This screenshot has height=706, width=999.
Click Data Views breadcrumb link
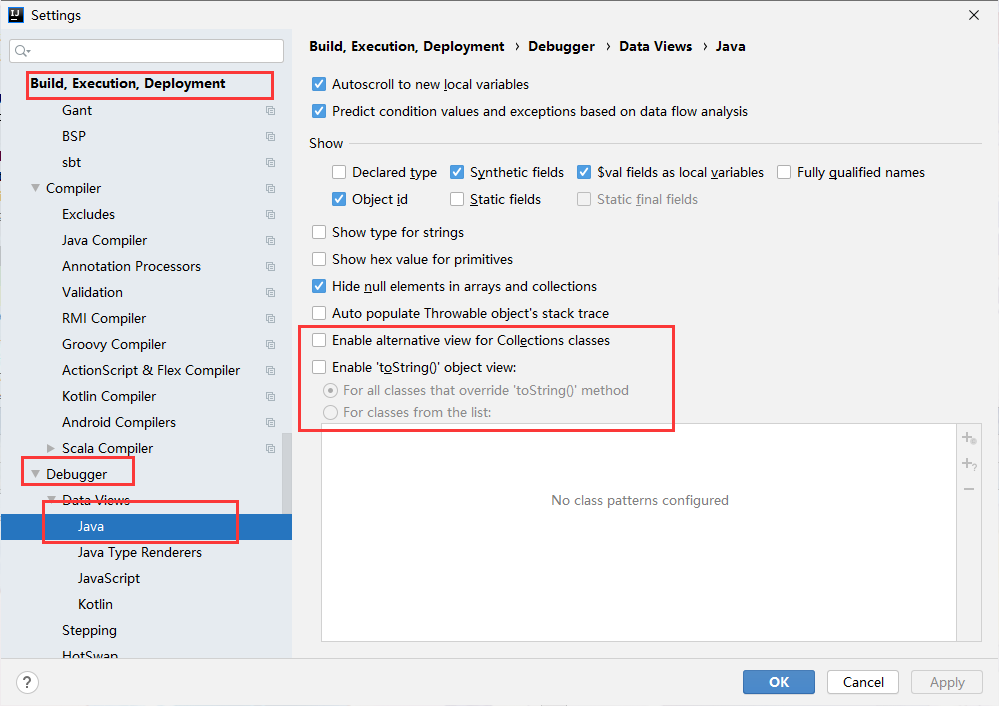(656, 47)
